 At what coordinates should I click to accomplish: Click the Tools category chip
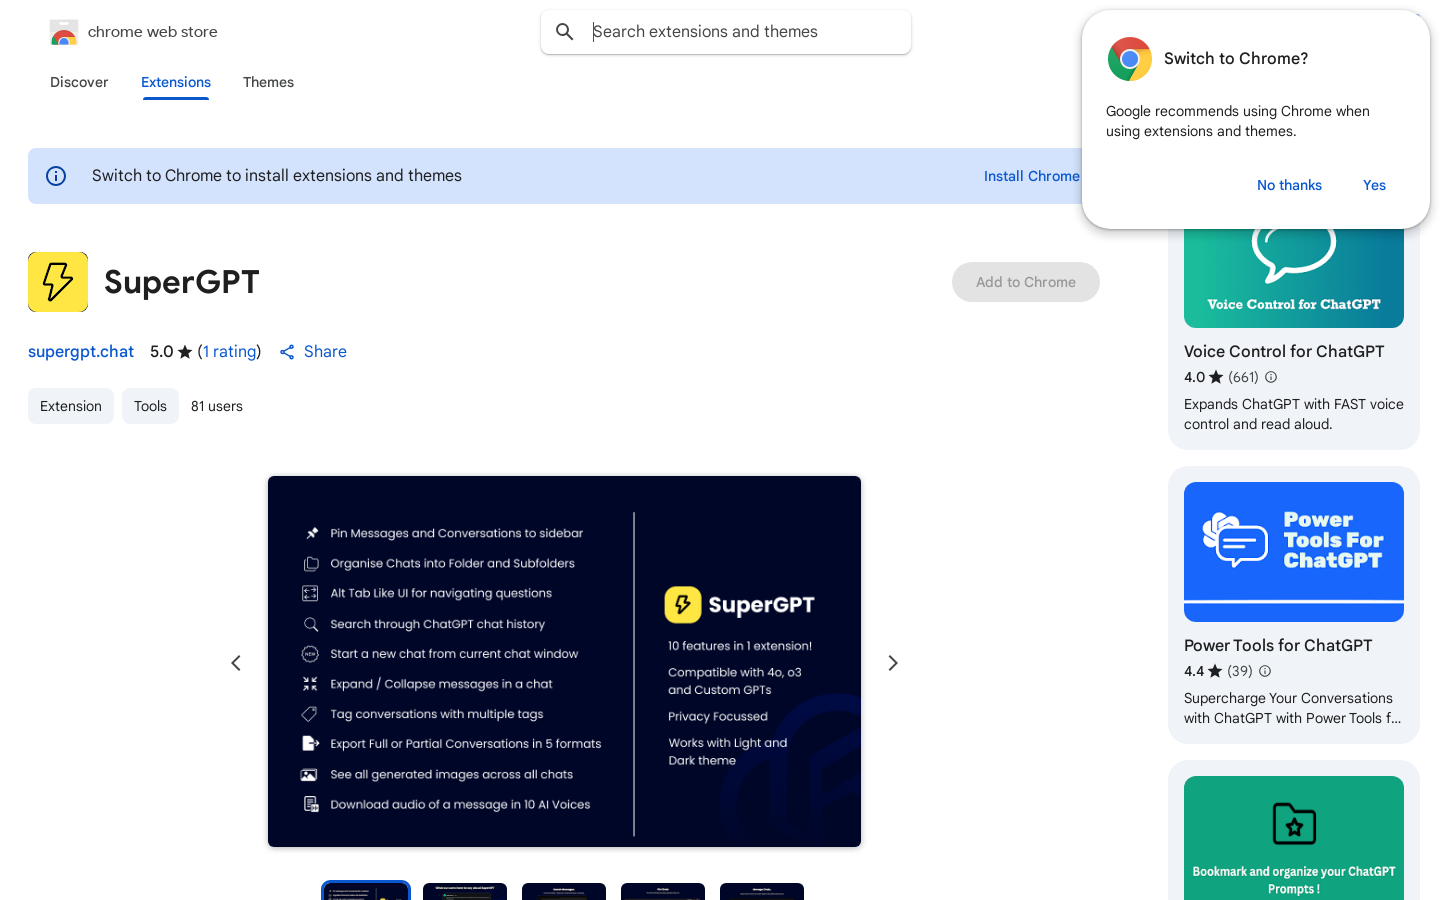click(150, 406)
